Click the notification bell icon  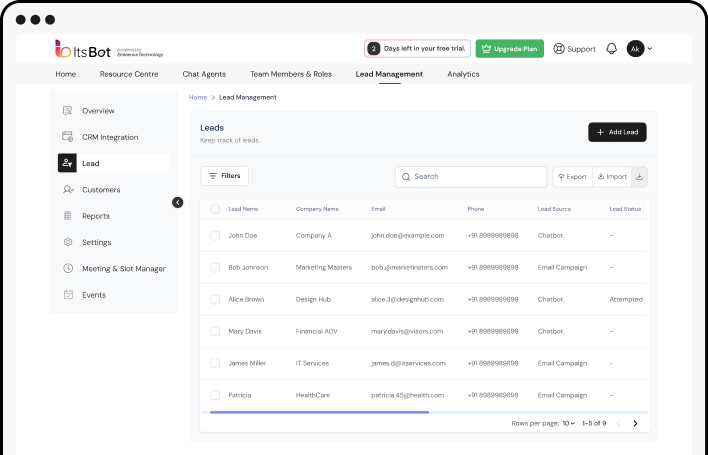612,48
